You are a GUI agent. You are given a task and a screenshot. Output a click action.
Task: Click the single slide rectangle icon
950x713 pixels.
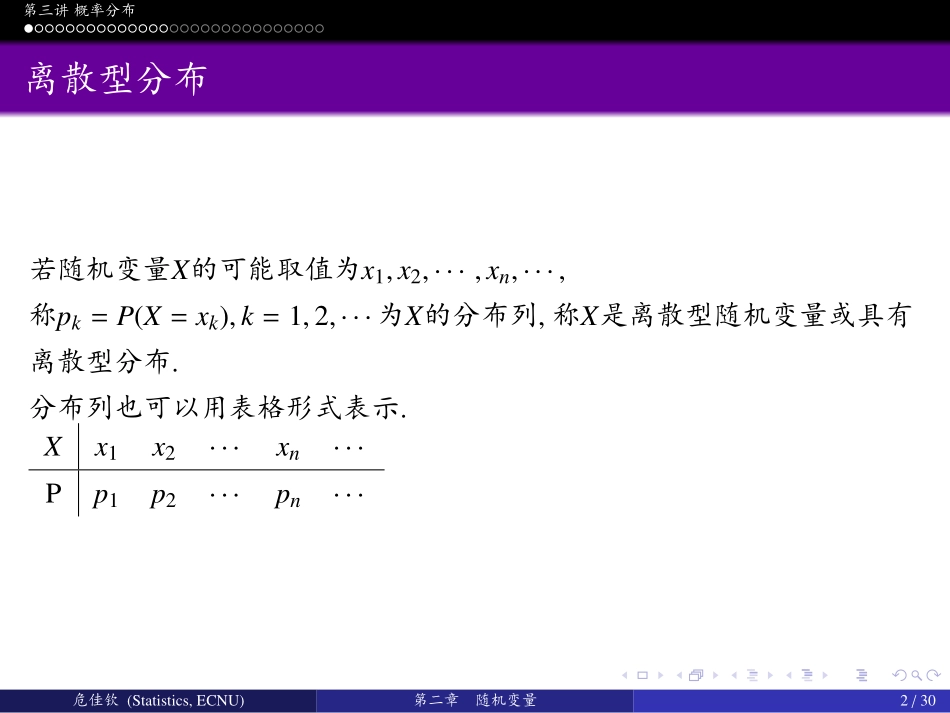pos(643,674)
